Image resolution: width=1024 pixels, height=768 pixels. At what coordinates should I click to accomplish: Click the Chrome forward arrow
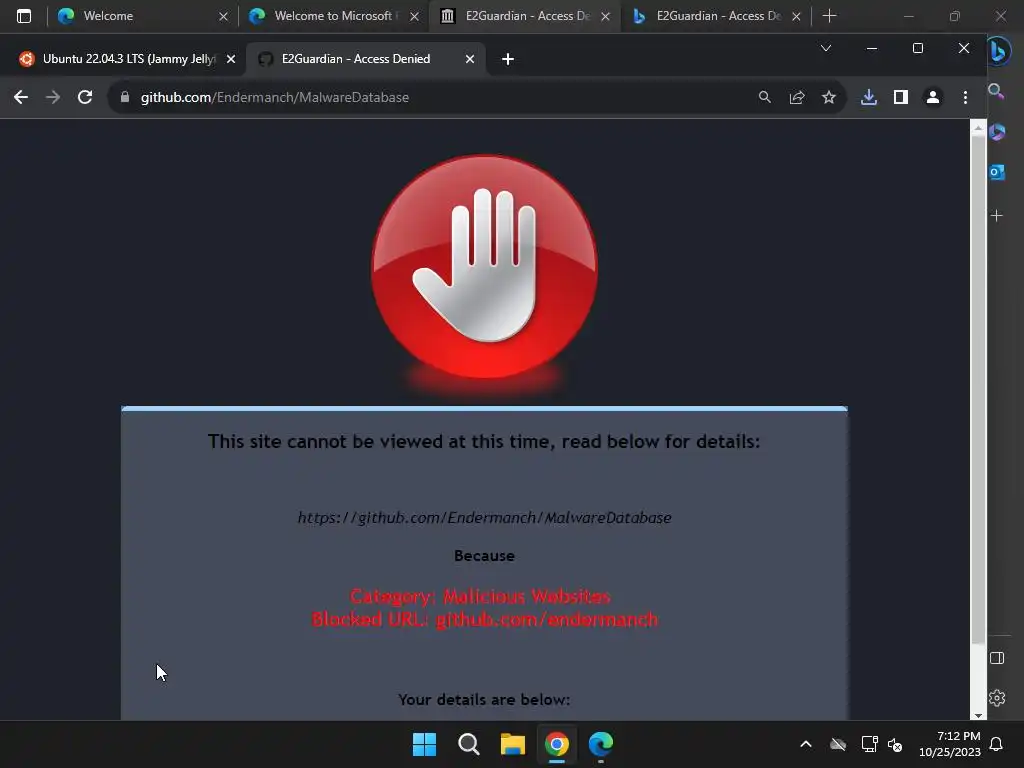[x=53, y=97]
